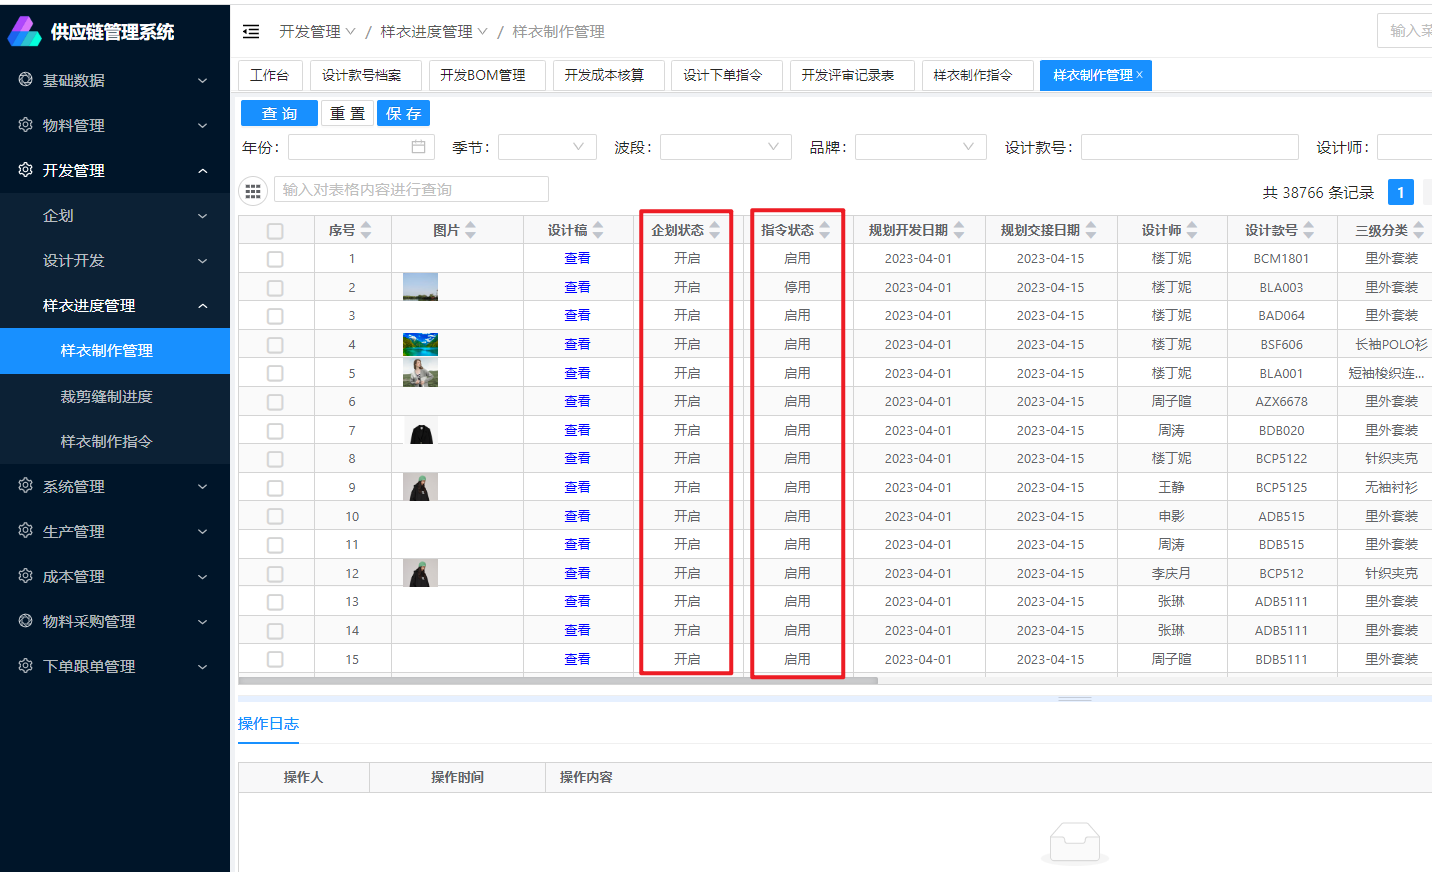This screenshot has height=872, width=1432.
Task: Open the 品牌 dropdown
Action: pyautogui.click(x=920, y=147)
